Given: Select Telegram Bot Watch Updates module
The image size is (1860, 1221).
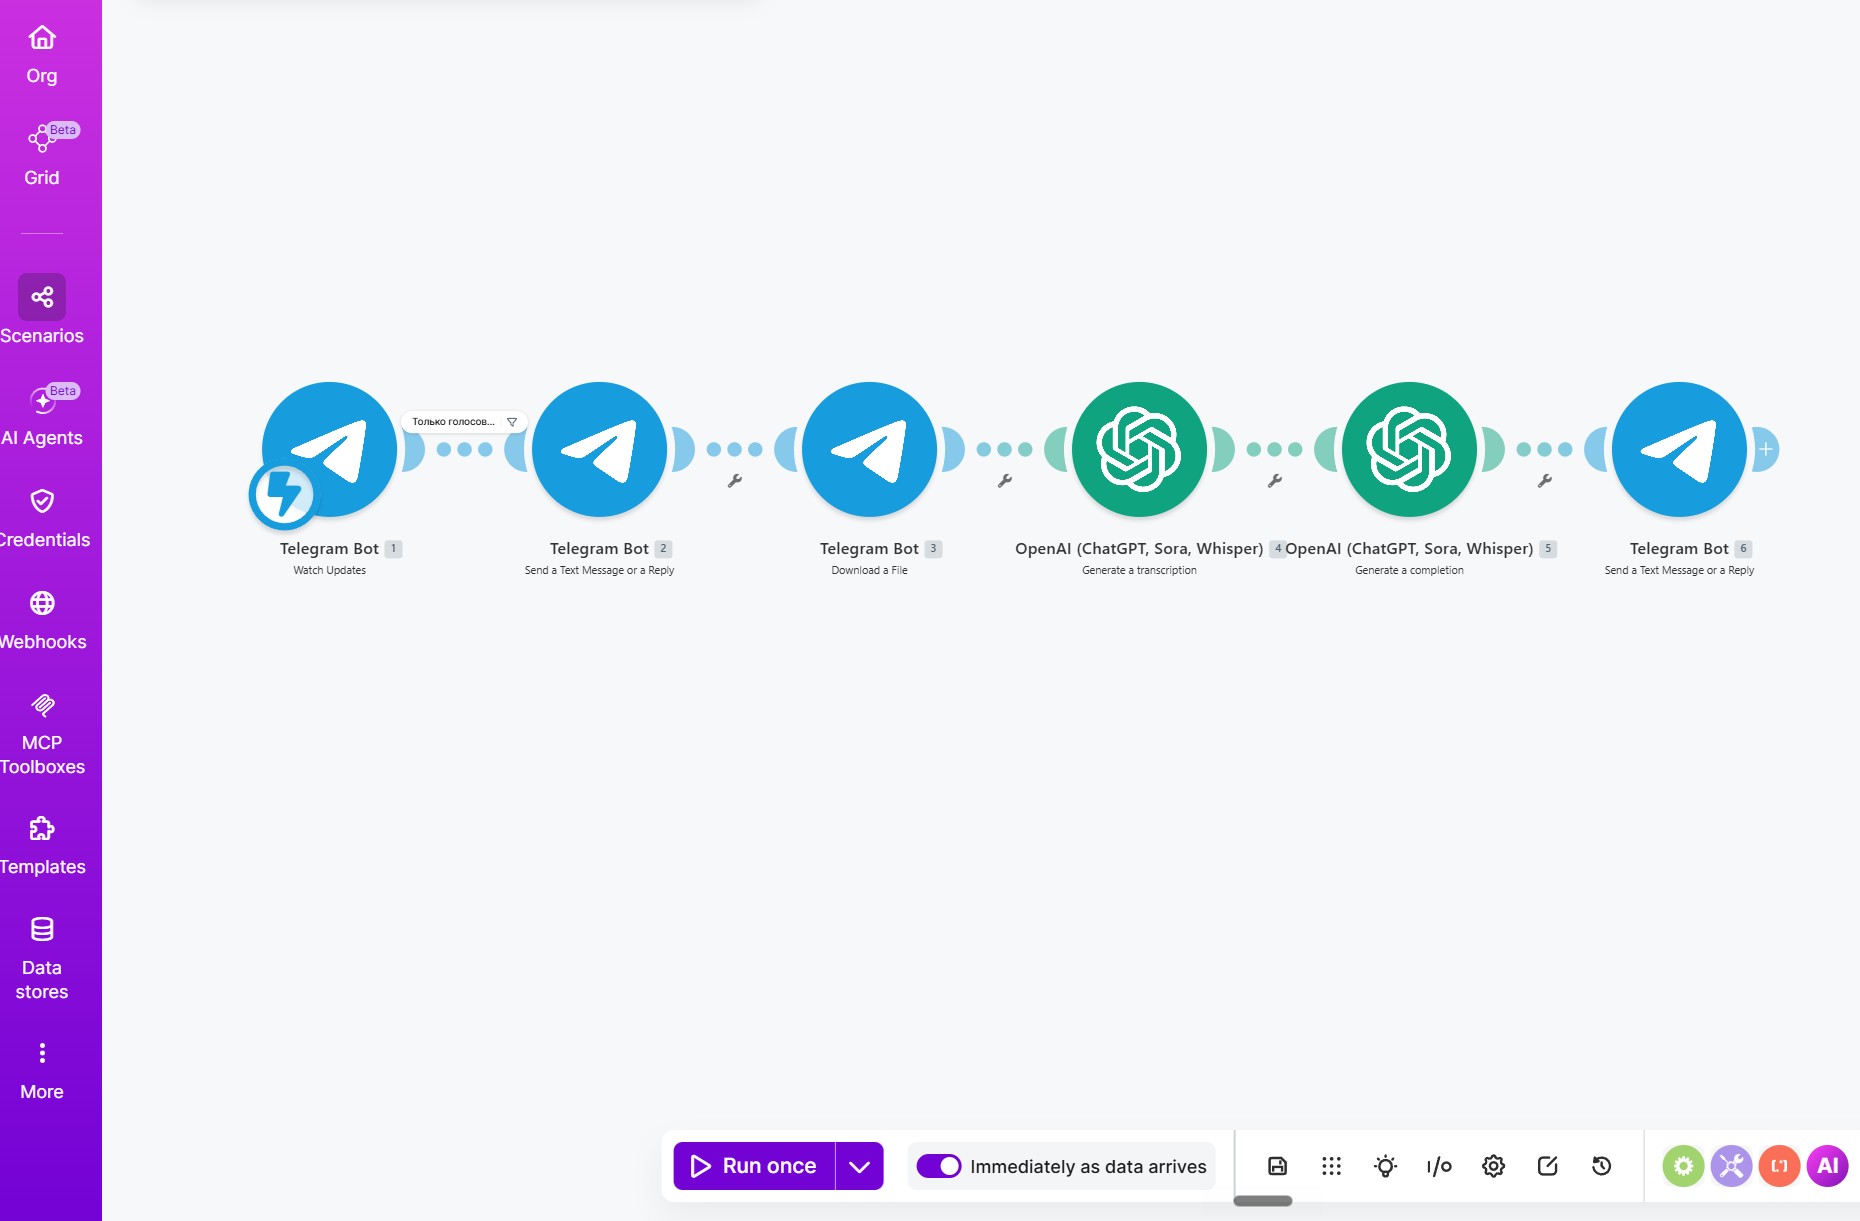Looking at the screenshot, I should point(330,449).
